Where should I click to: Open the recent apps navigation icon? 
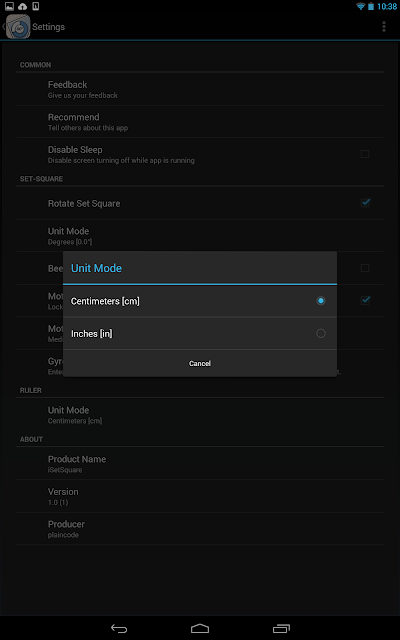click(281, 628)
